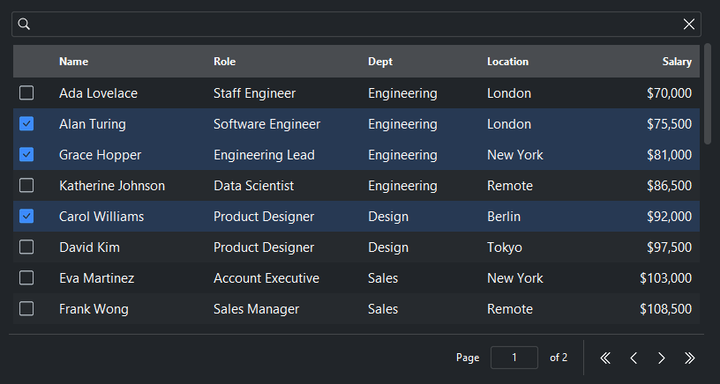Jump to the last page

tap(689, 358)
